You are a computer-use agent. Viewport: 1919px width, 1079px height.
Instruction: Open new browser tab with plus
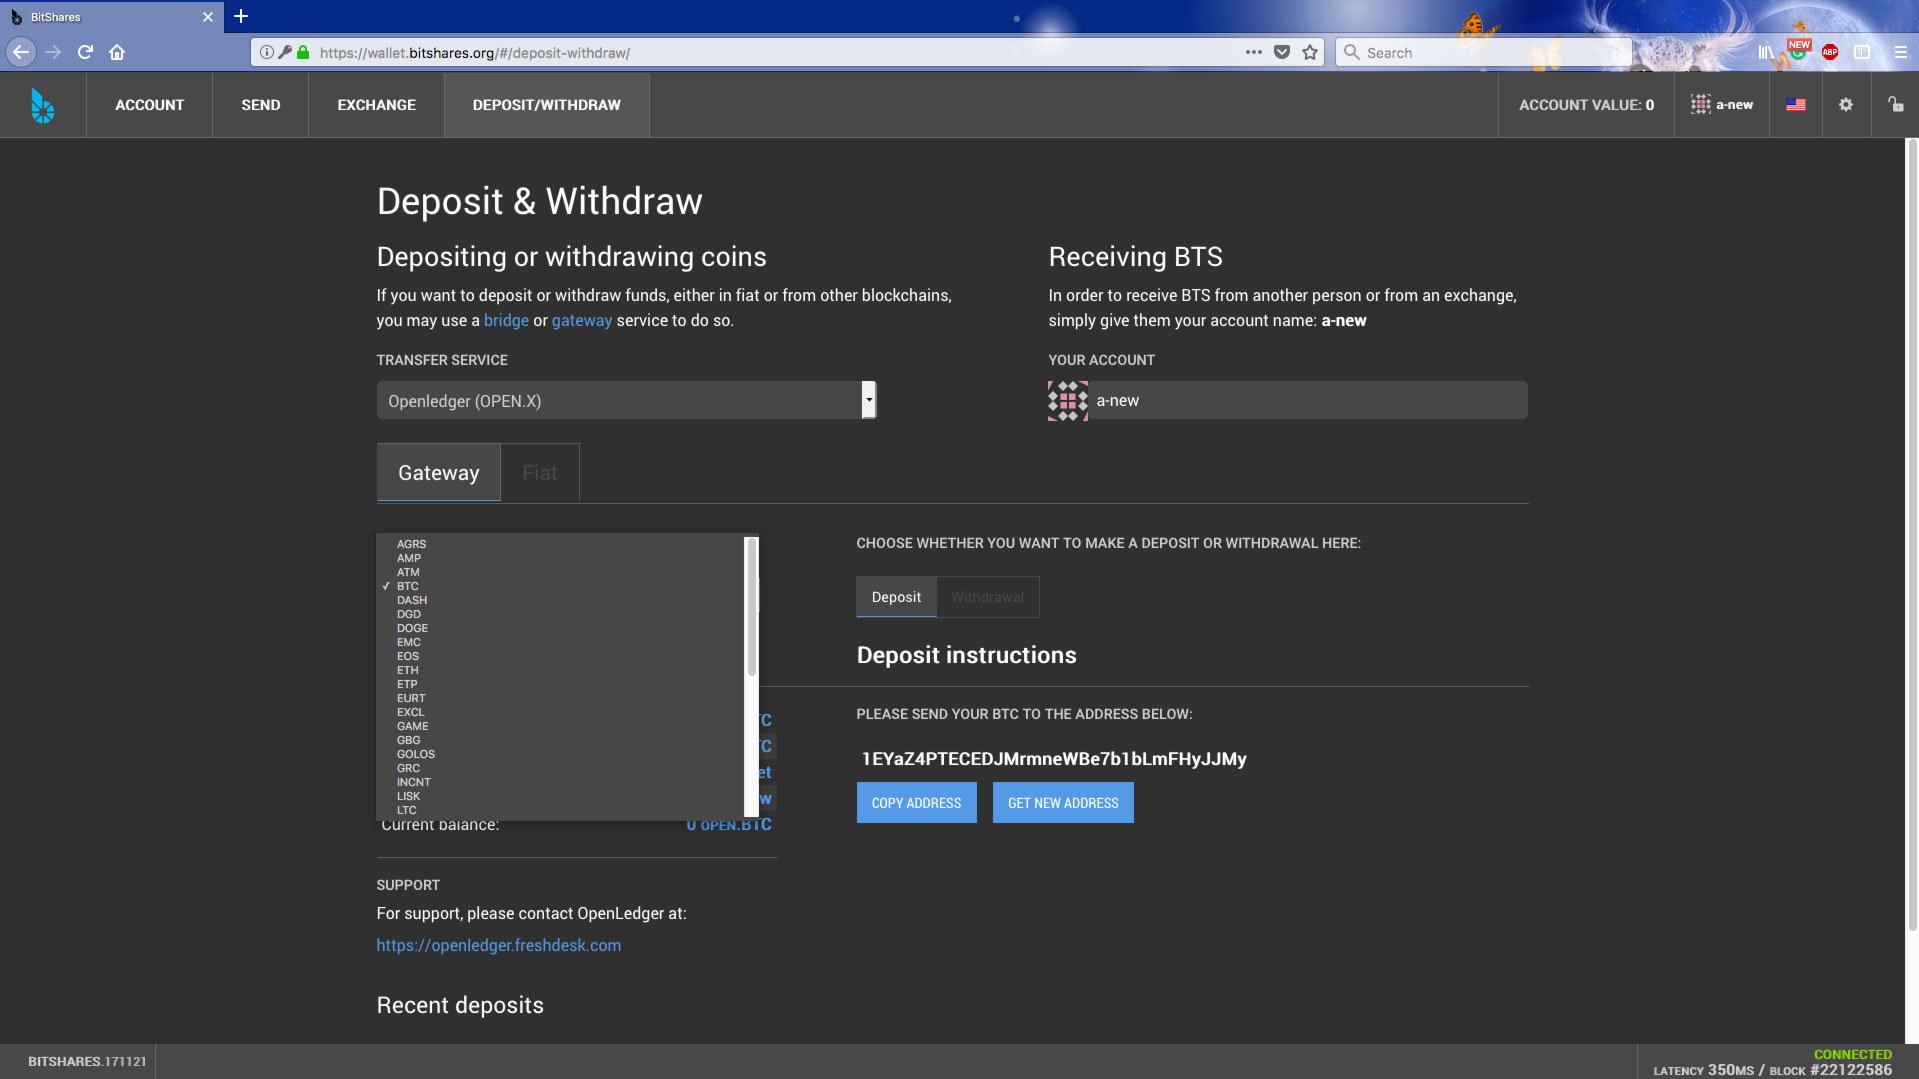coord(241,16)
